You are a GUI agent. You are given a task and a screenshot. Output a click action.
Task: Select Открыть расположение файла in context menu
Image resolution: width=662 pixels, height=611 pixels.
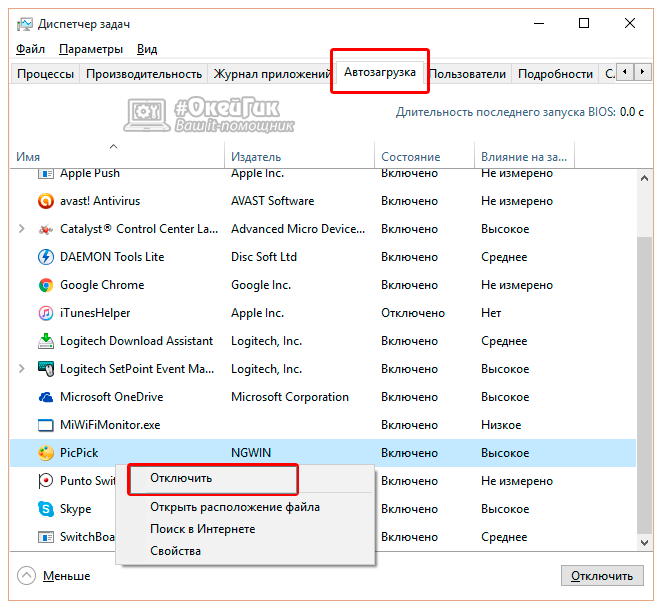click(235, 507)
